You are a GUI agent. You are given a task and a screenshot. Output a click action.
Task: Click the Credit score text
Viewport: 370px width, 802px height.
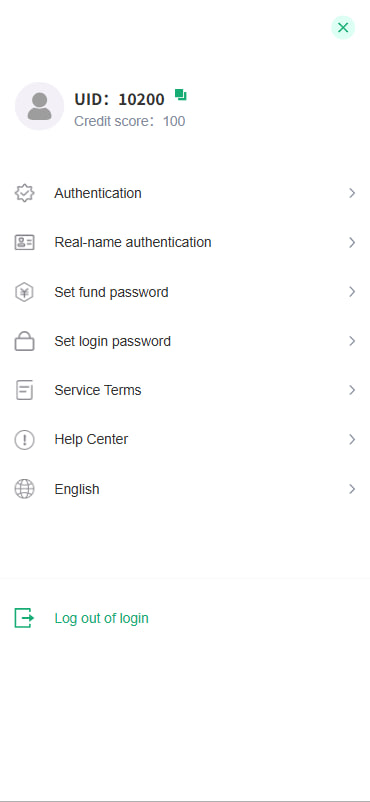129,121
